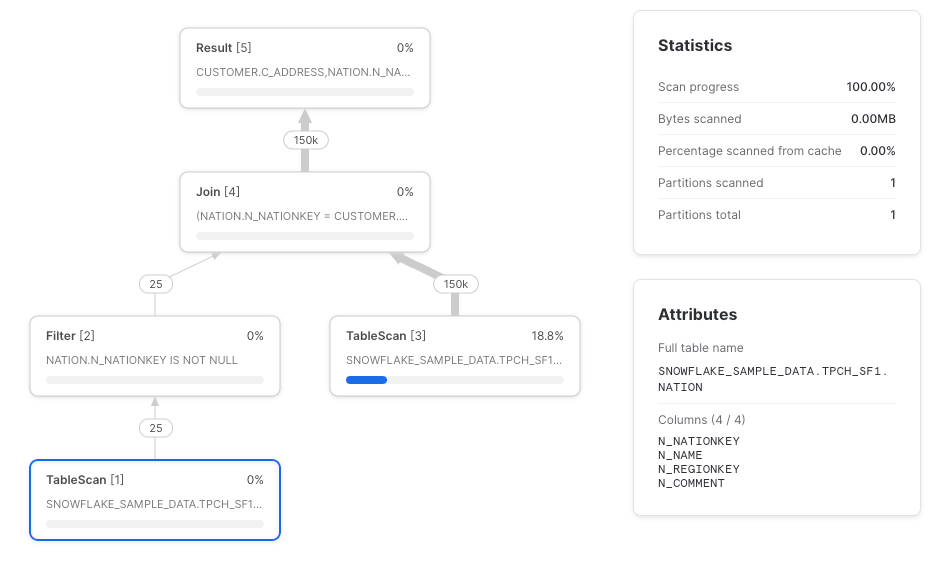936x574 pixels.
Task: Click the N_COMMENT column name
Action: [691, 483]
